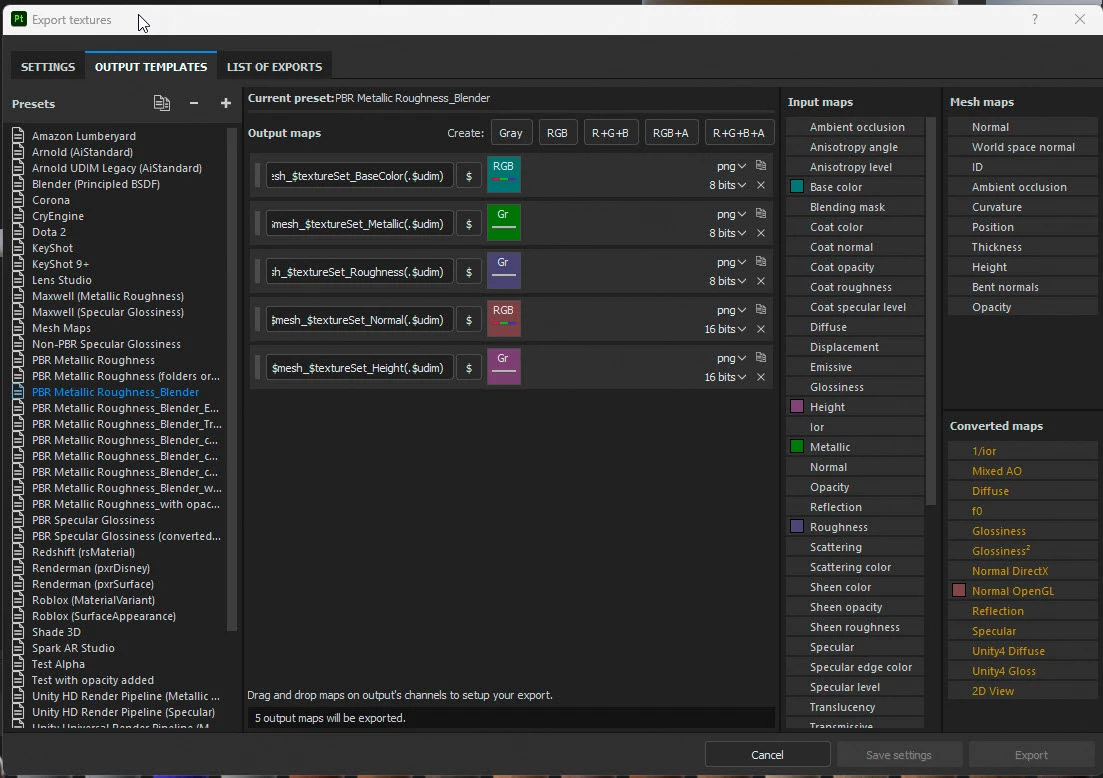Select the Normal DirectX converted map
Image resolution: width=1103 pixels, height=778 pixels.
[1023, 571]
